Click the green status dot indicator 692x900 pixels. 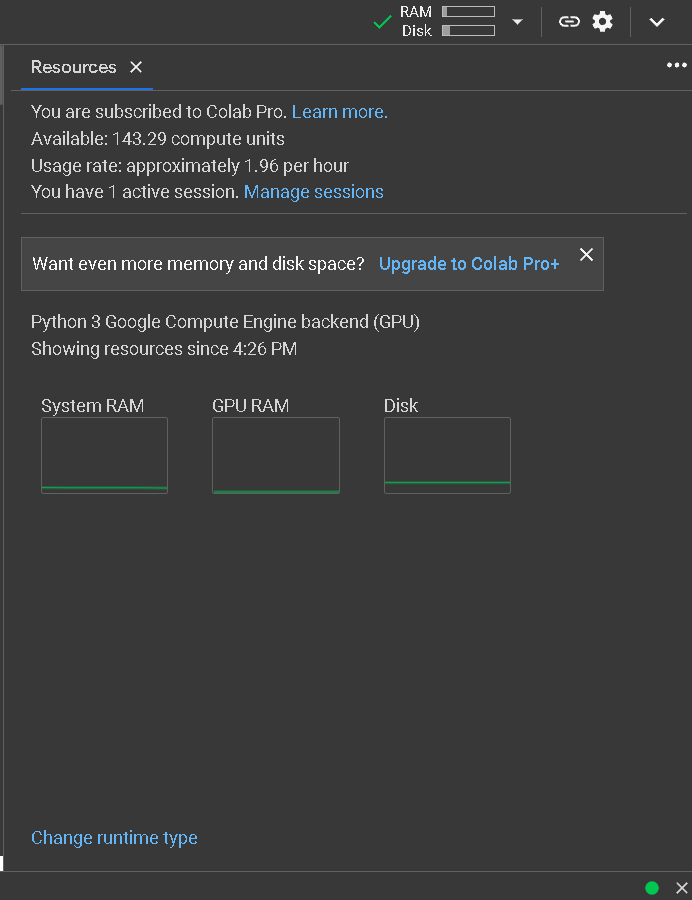(x=652, y=888)
